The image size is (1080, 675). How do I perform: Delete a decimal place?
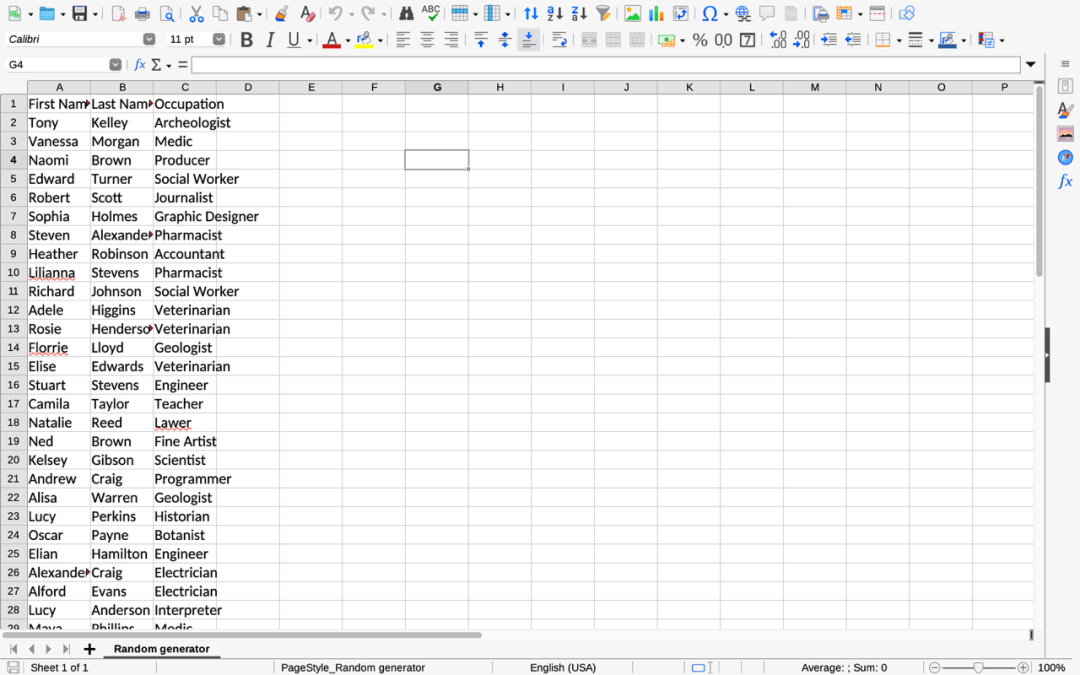click(x=802, y=40)
